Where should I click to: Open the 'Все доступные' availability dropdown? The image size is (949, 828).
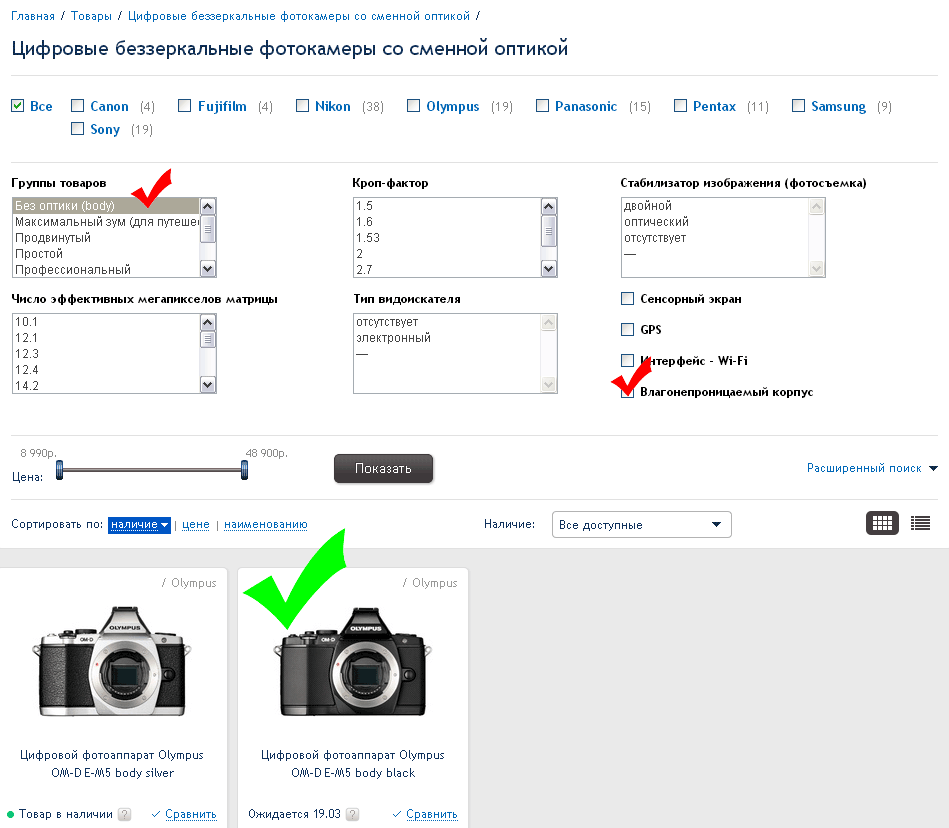[642, 524]
